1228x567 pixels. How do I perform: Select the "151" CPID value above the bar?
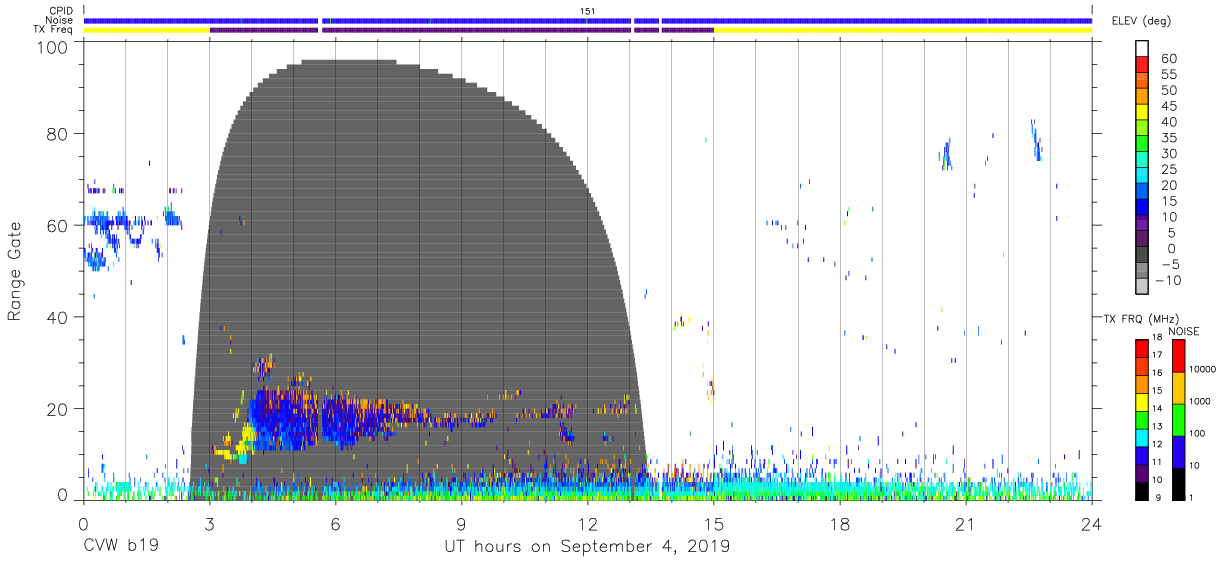(587, 11)
